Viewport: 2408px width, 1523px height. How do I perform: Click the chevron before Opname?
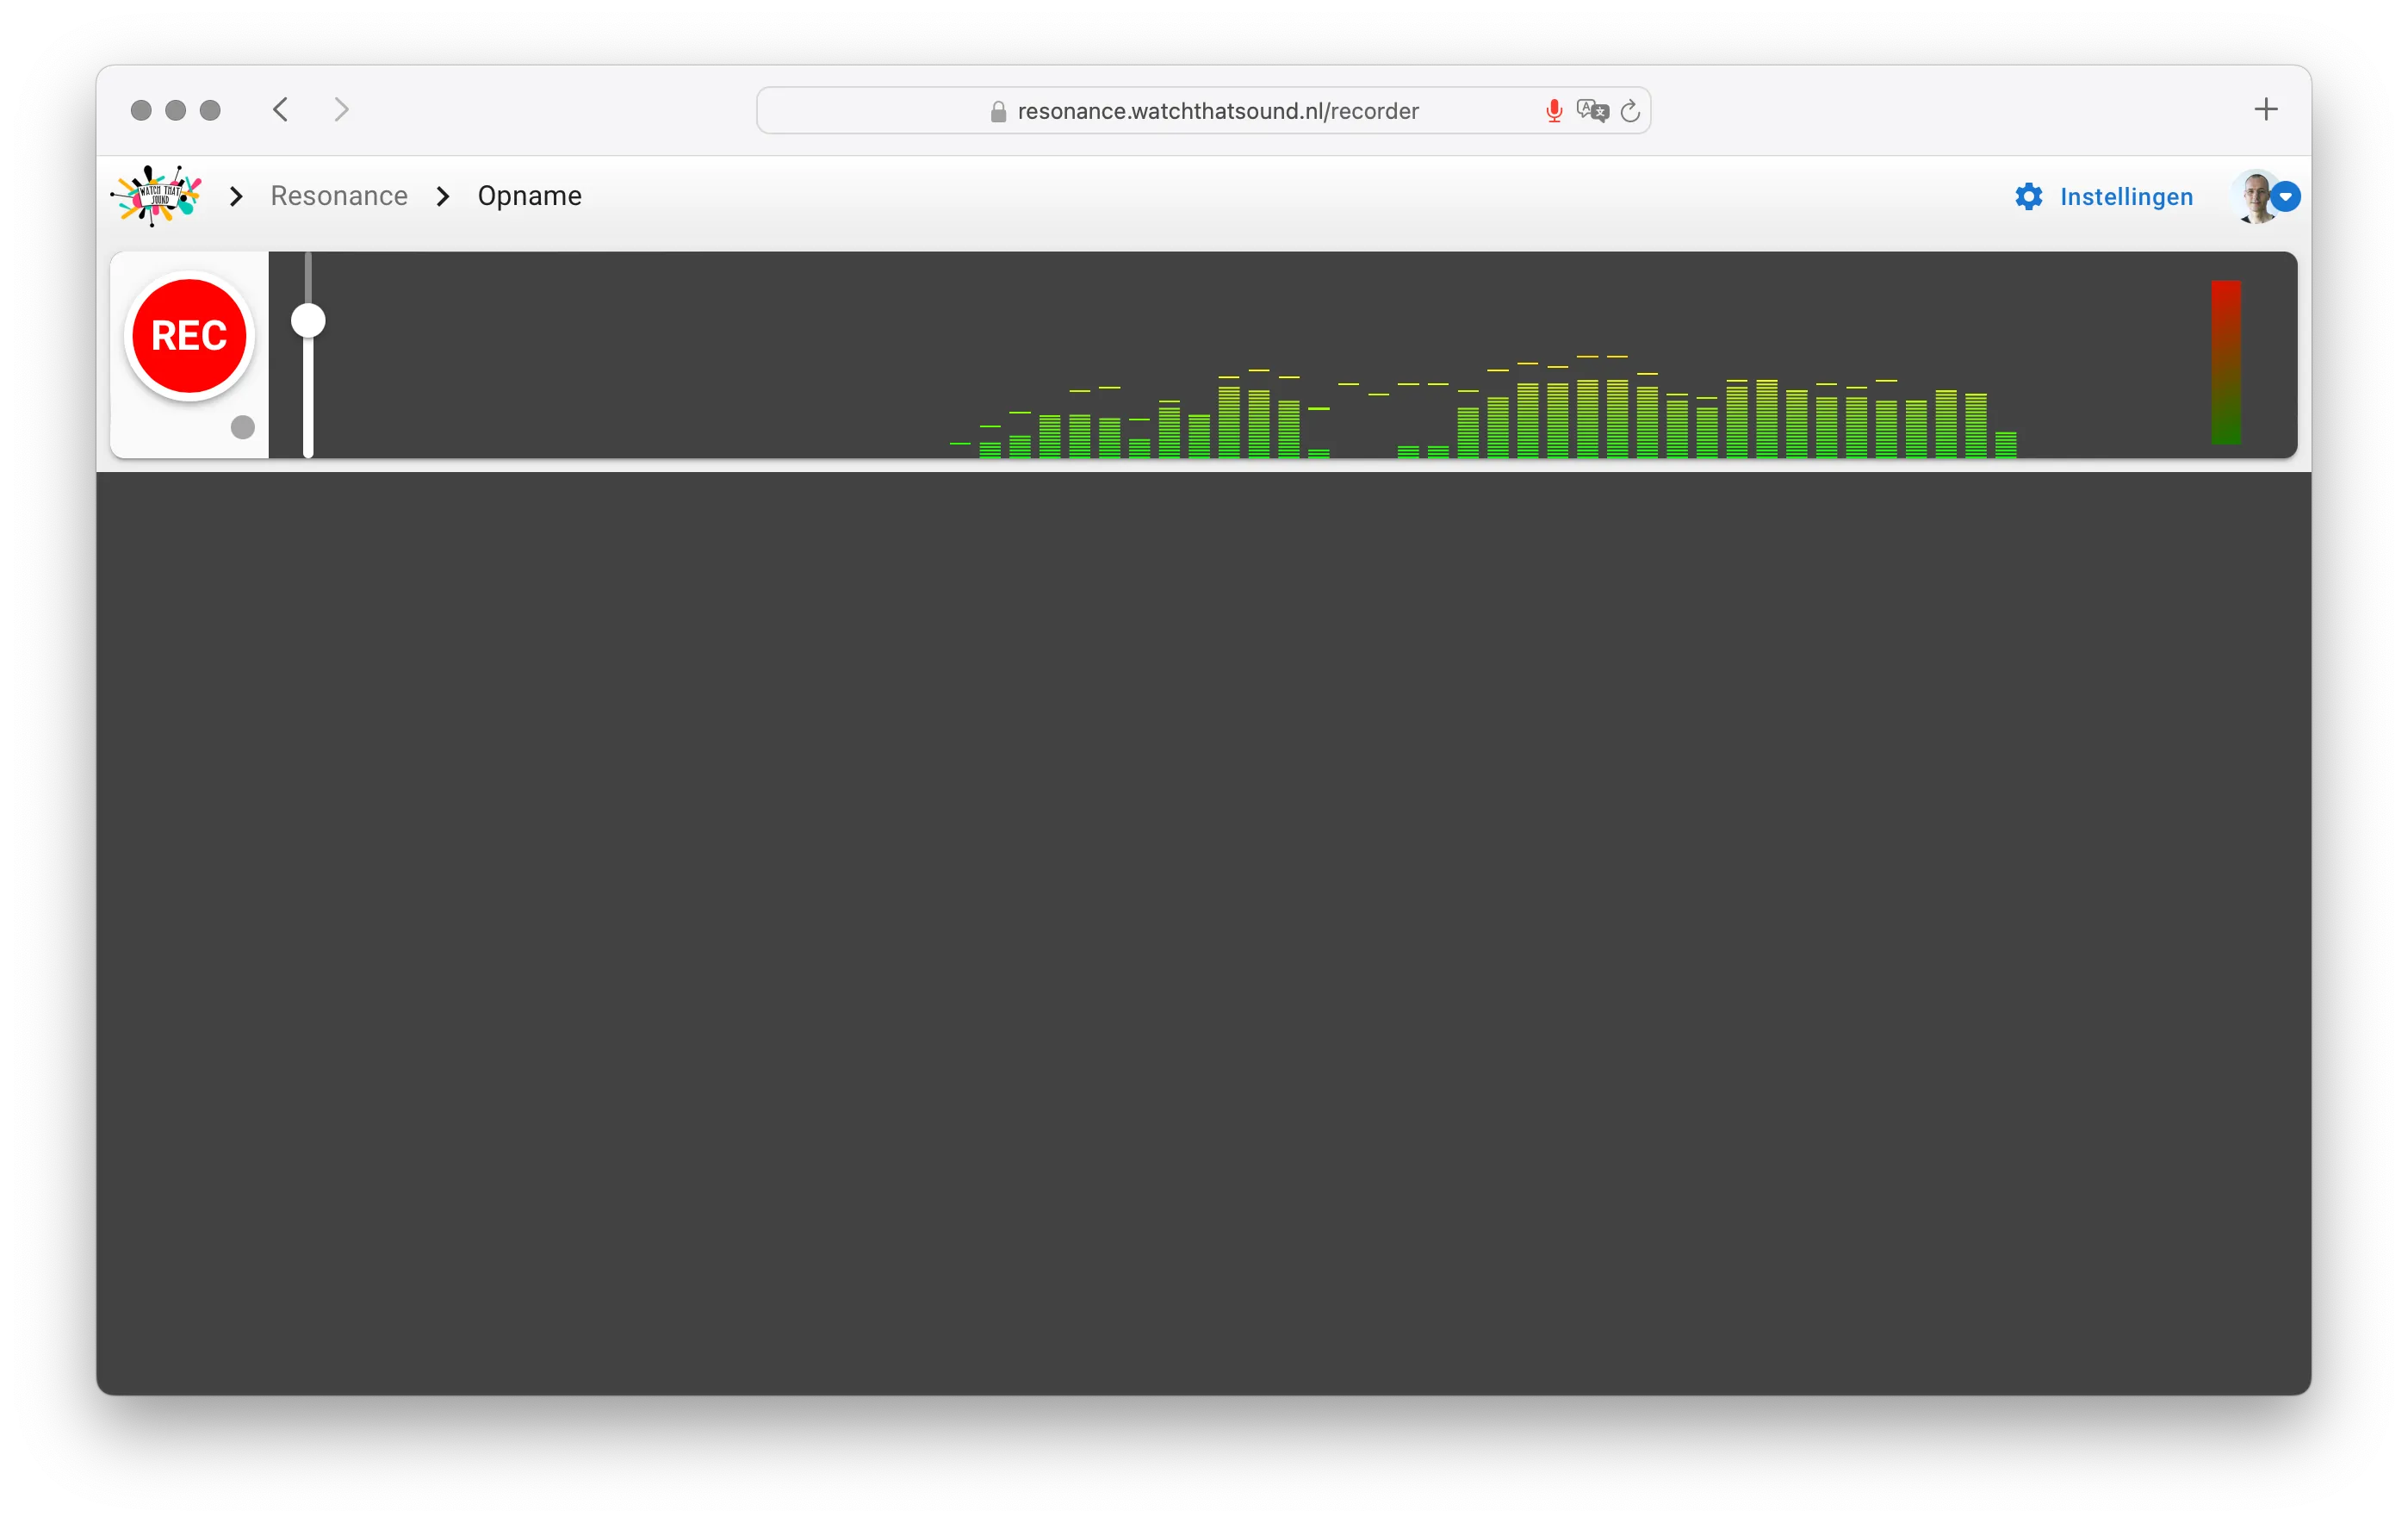click(443, 197)
